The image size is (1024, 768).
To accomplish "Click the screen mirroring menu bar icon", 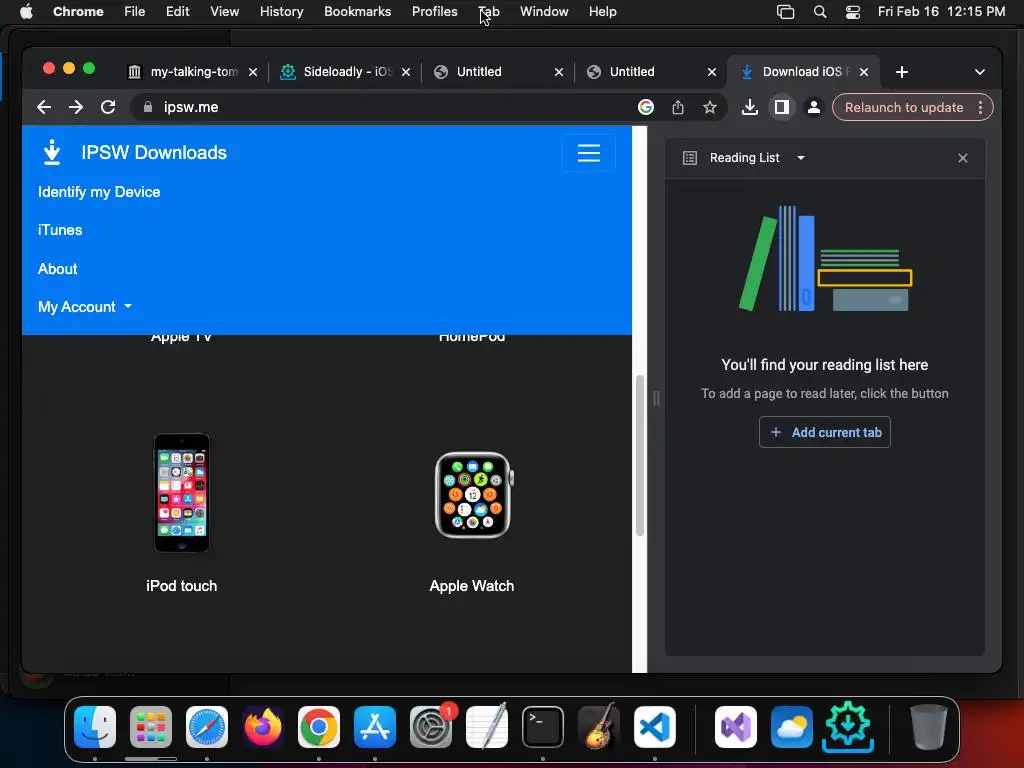I will 786,11.
